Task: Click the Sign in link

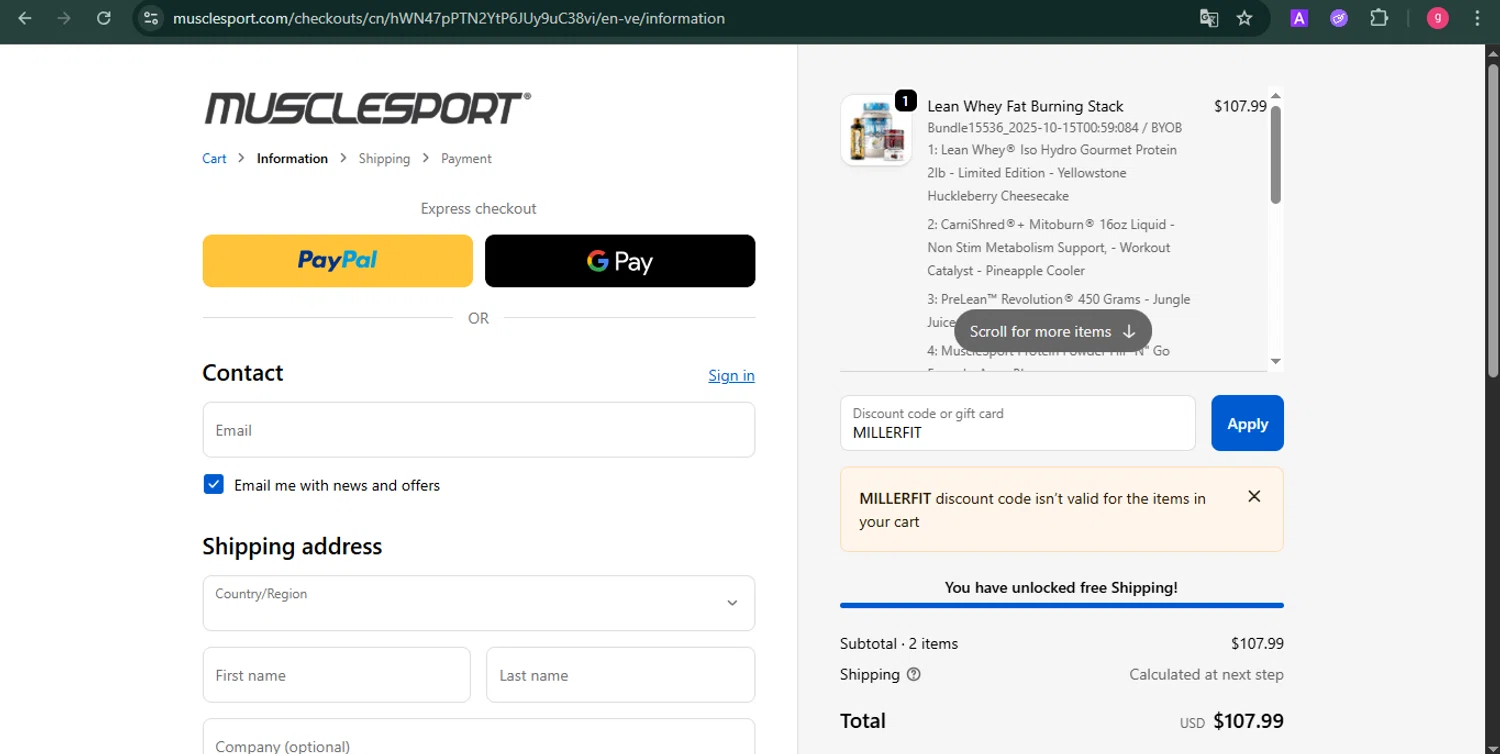Action: 731,375
